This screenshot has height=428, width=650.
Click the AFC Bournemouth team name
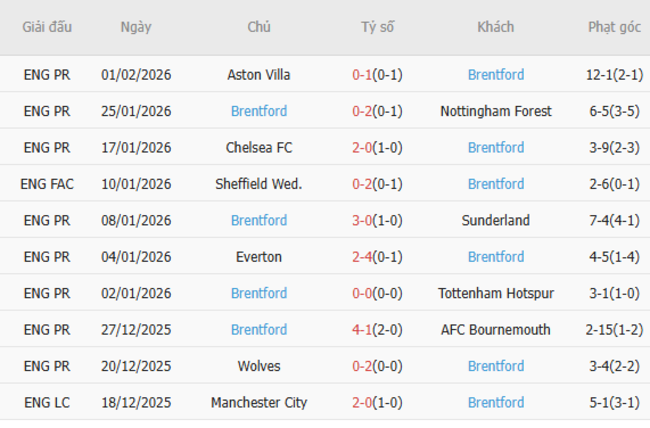[495, 330]
